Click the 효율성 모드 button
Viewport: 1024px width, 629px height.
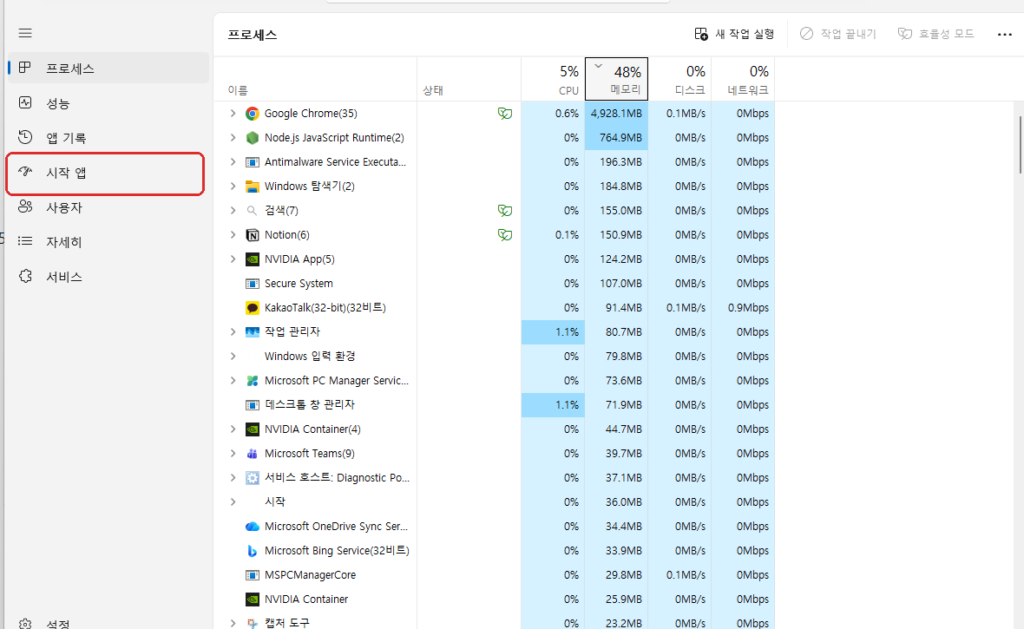click(936, 34)
